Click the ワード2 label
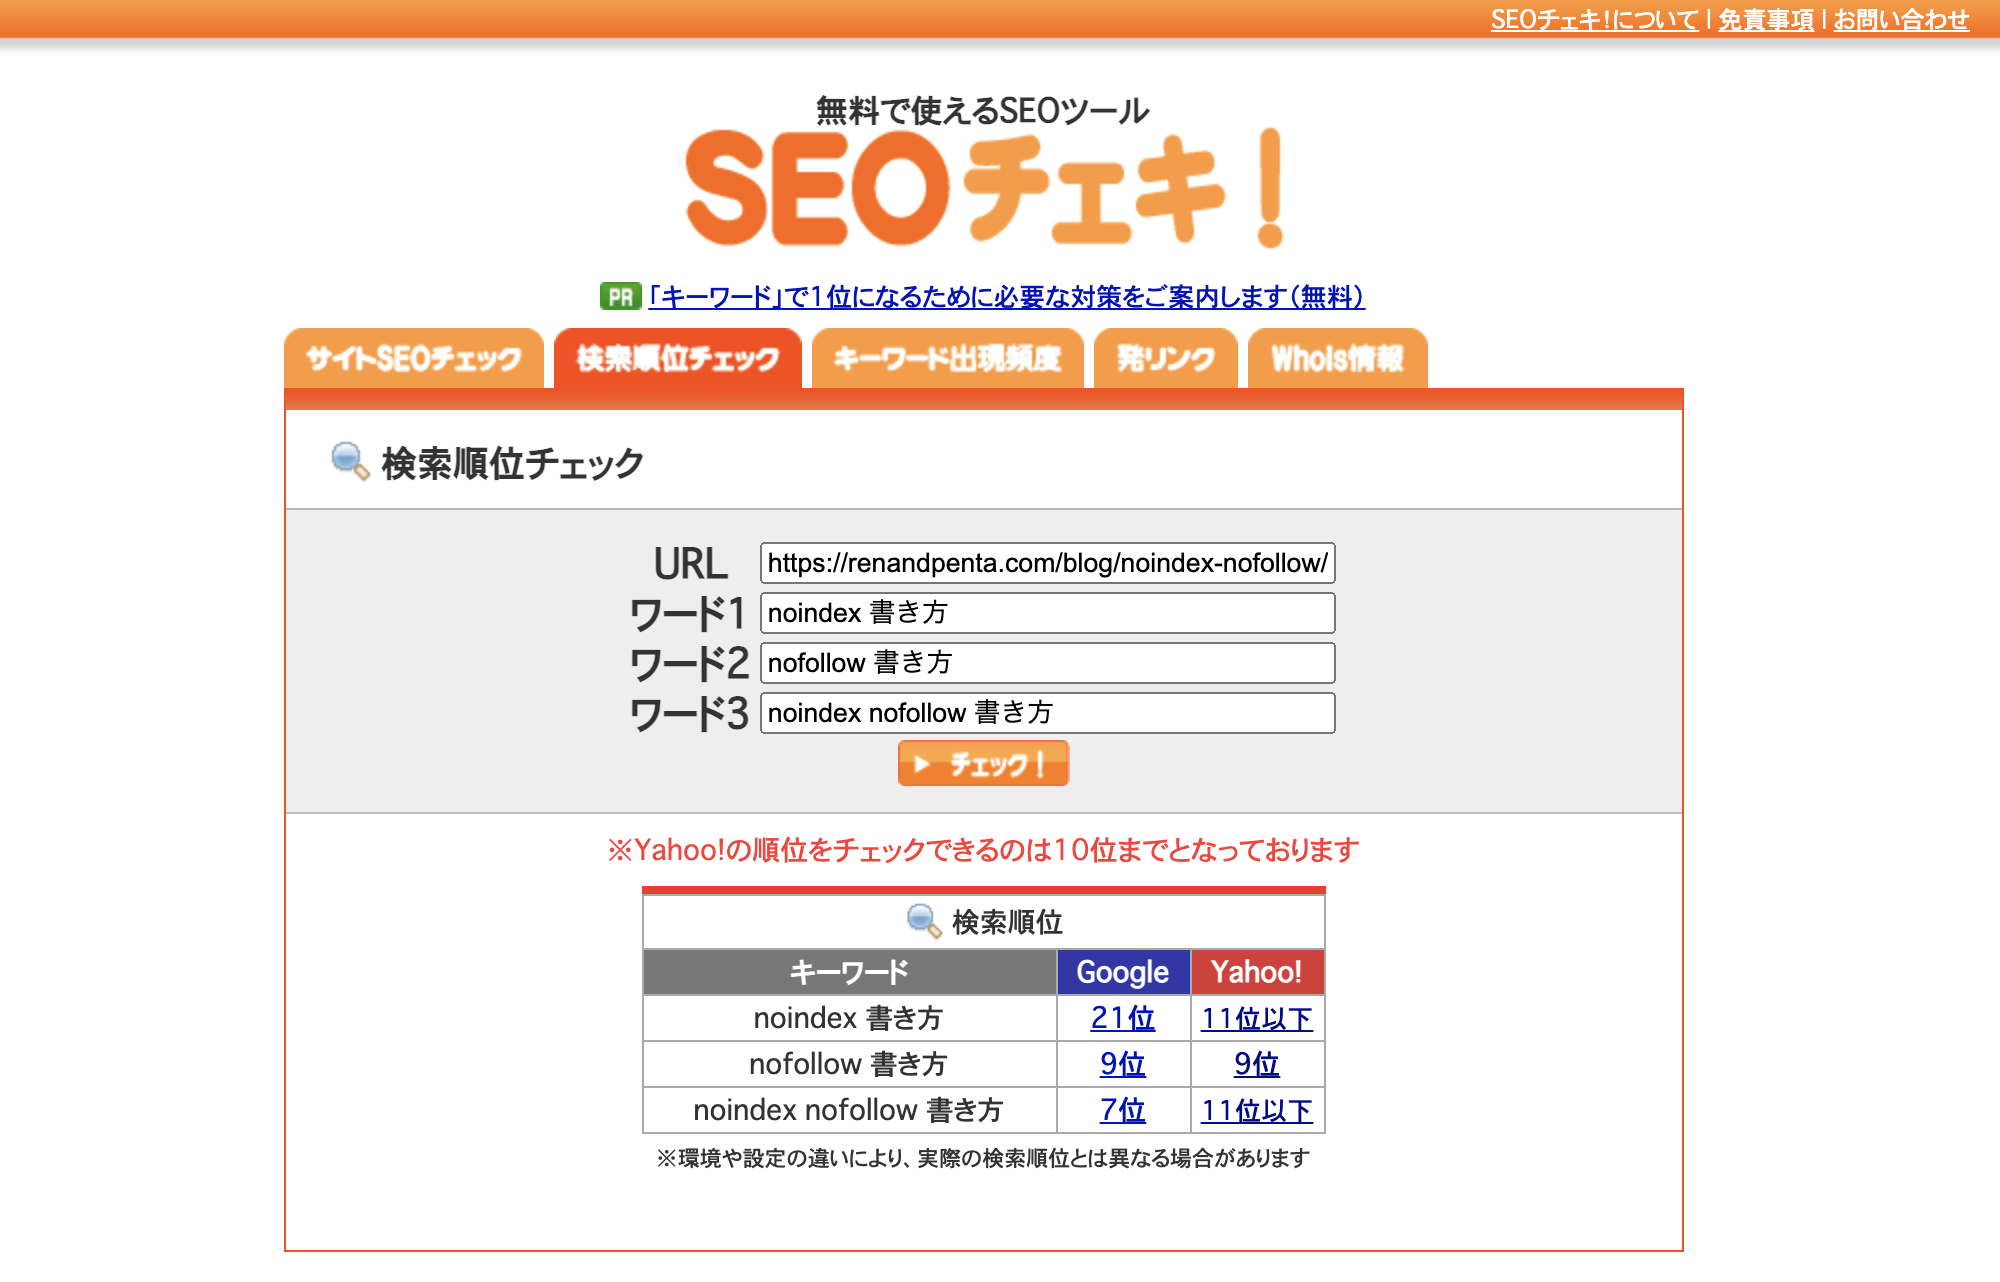This screenshot has height=1282, width=2000. (x=689, y=664)
